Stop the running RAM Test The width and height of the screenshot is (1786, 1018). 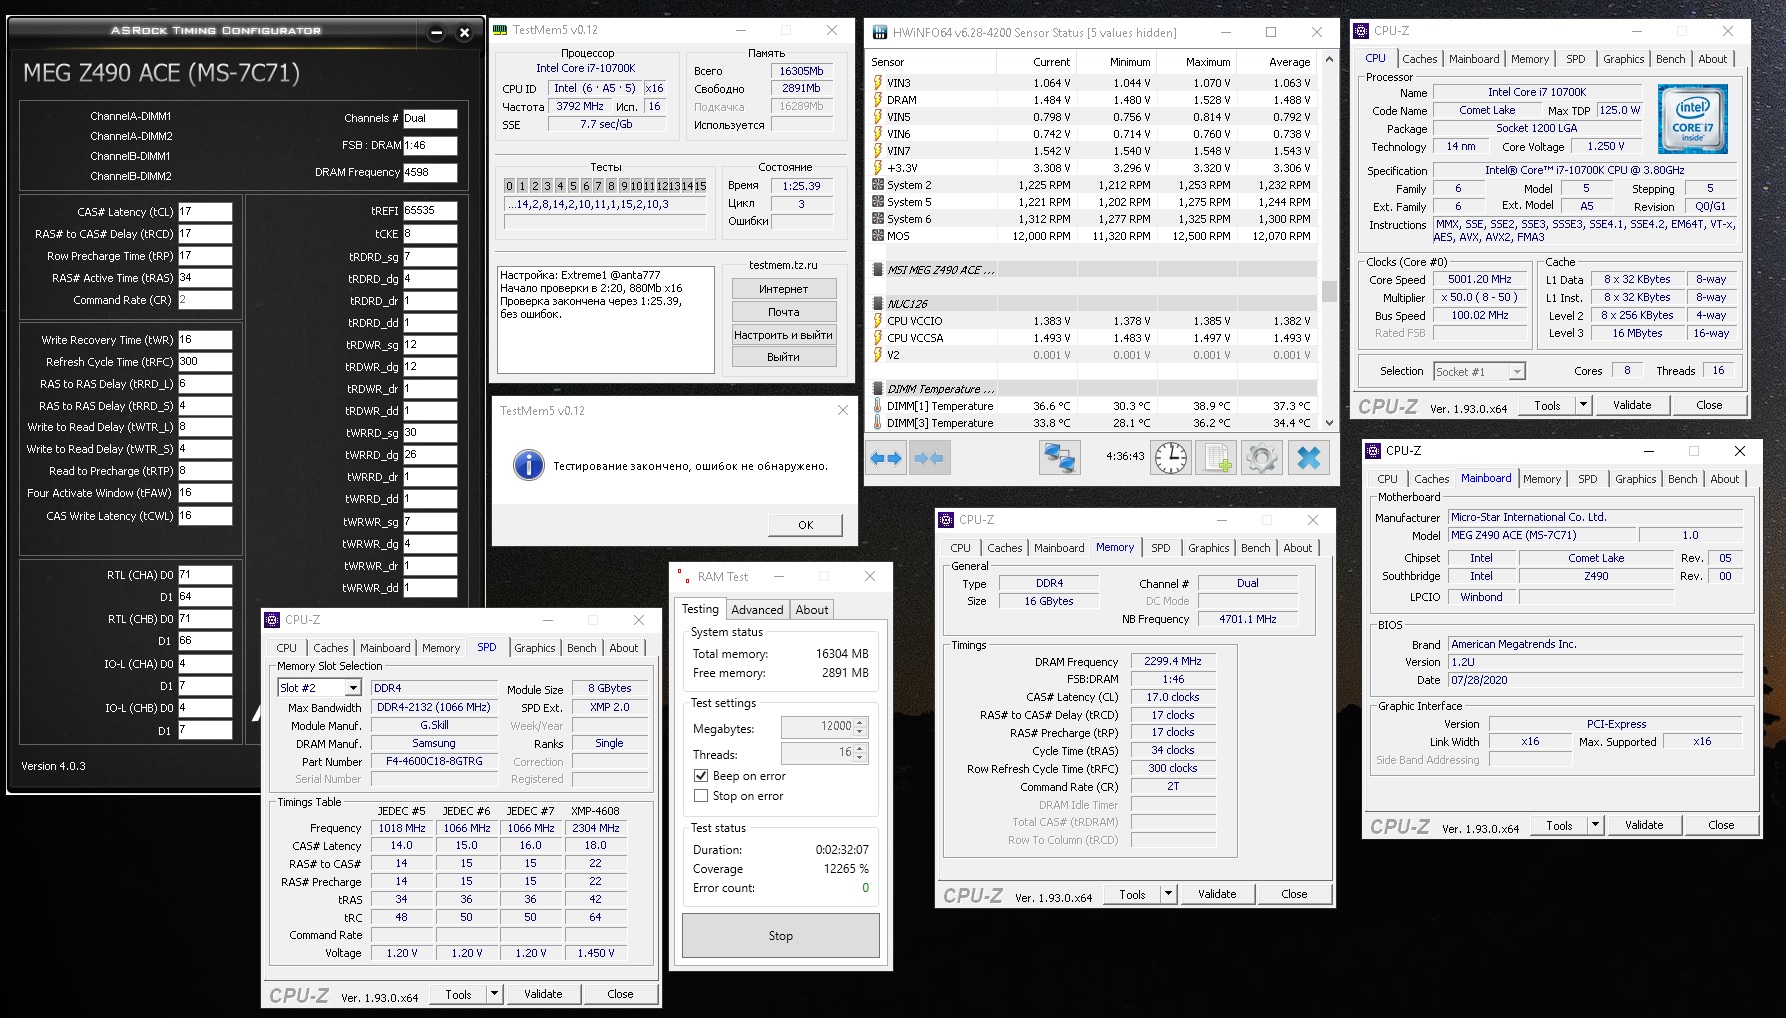click(x=781, y=936)
